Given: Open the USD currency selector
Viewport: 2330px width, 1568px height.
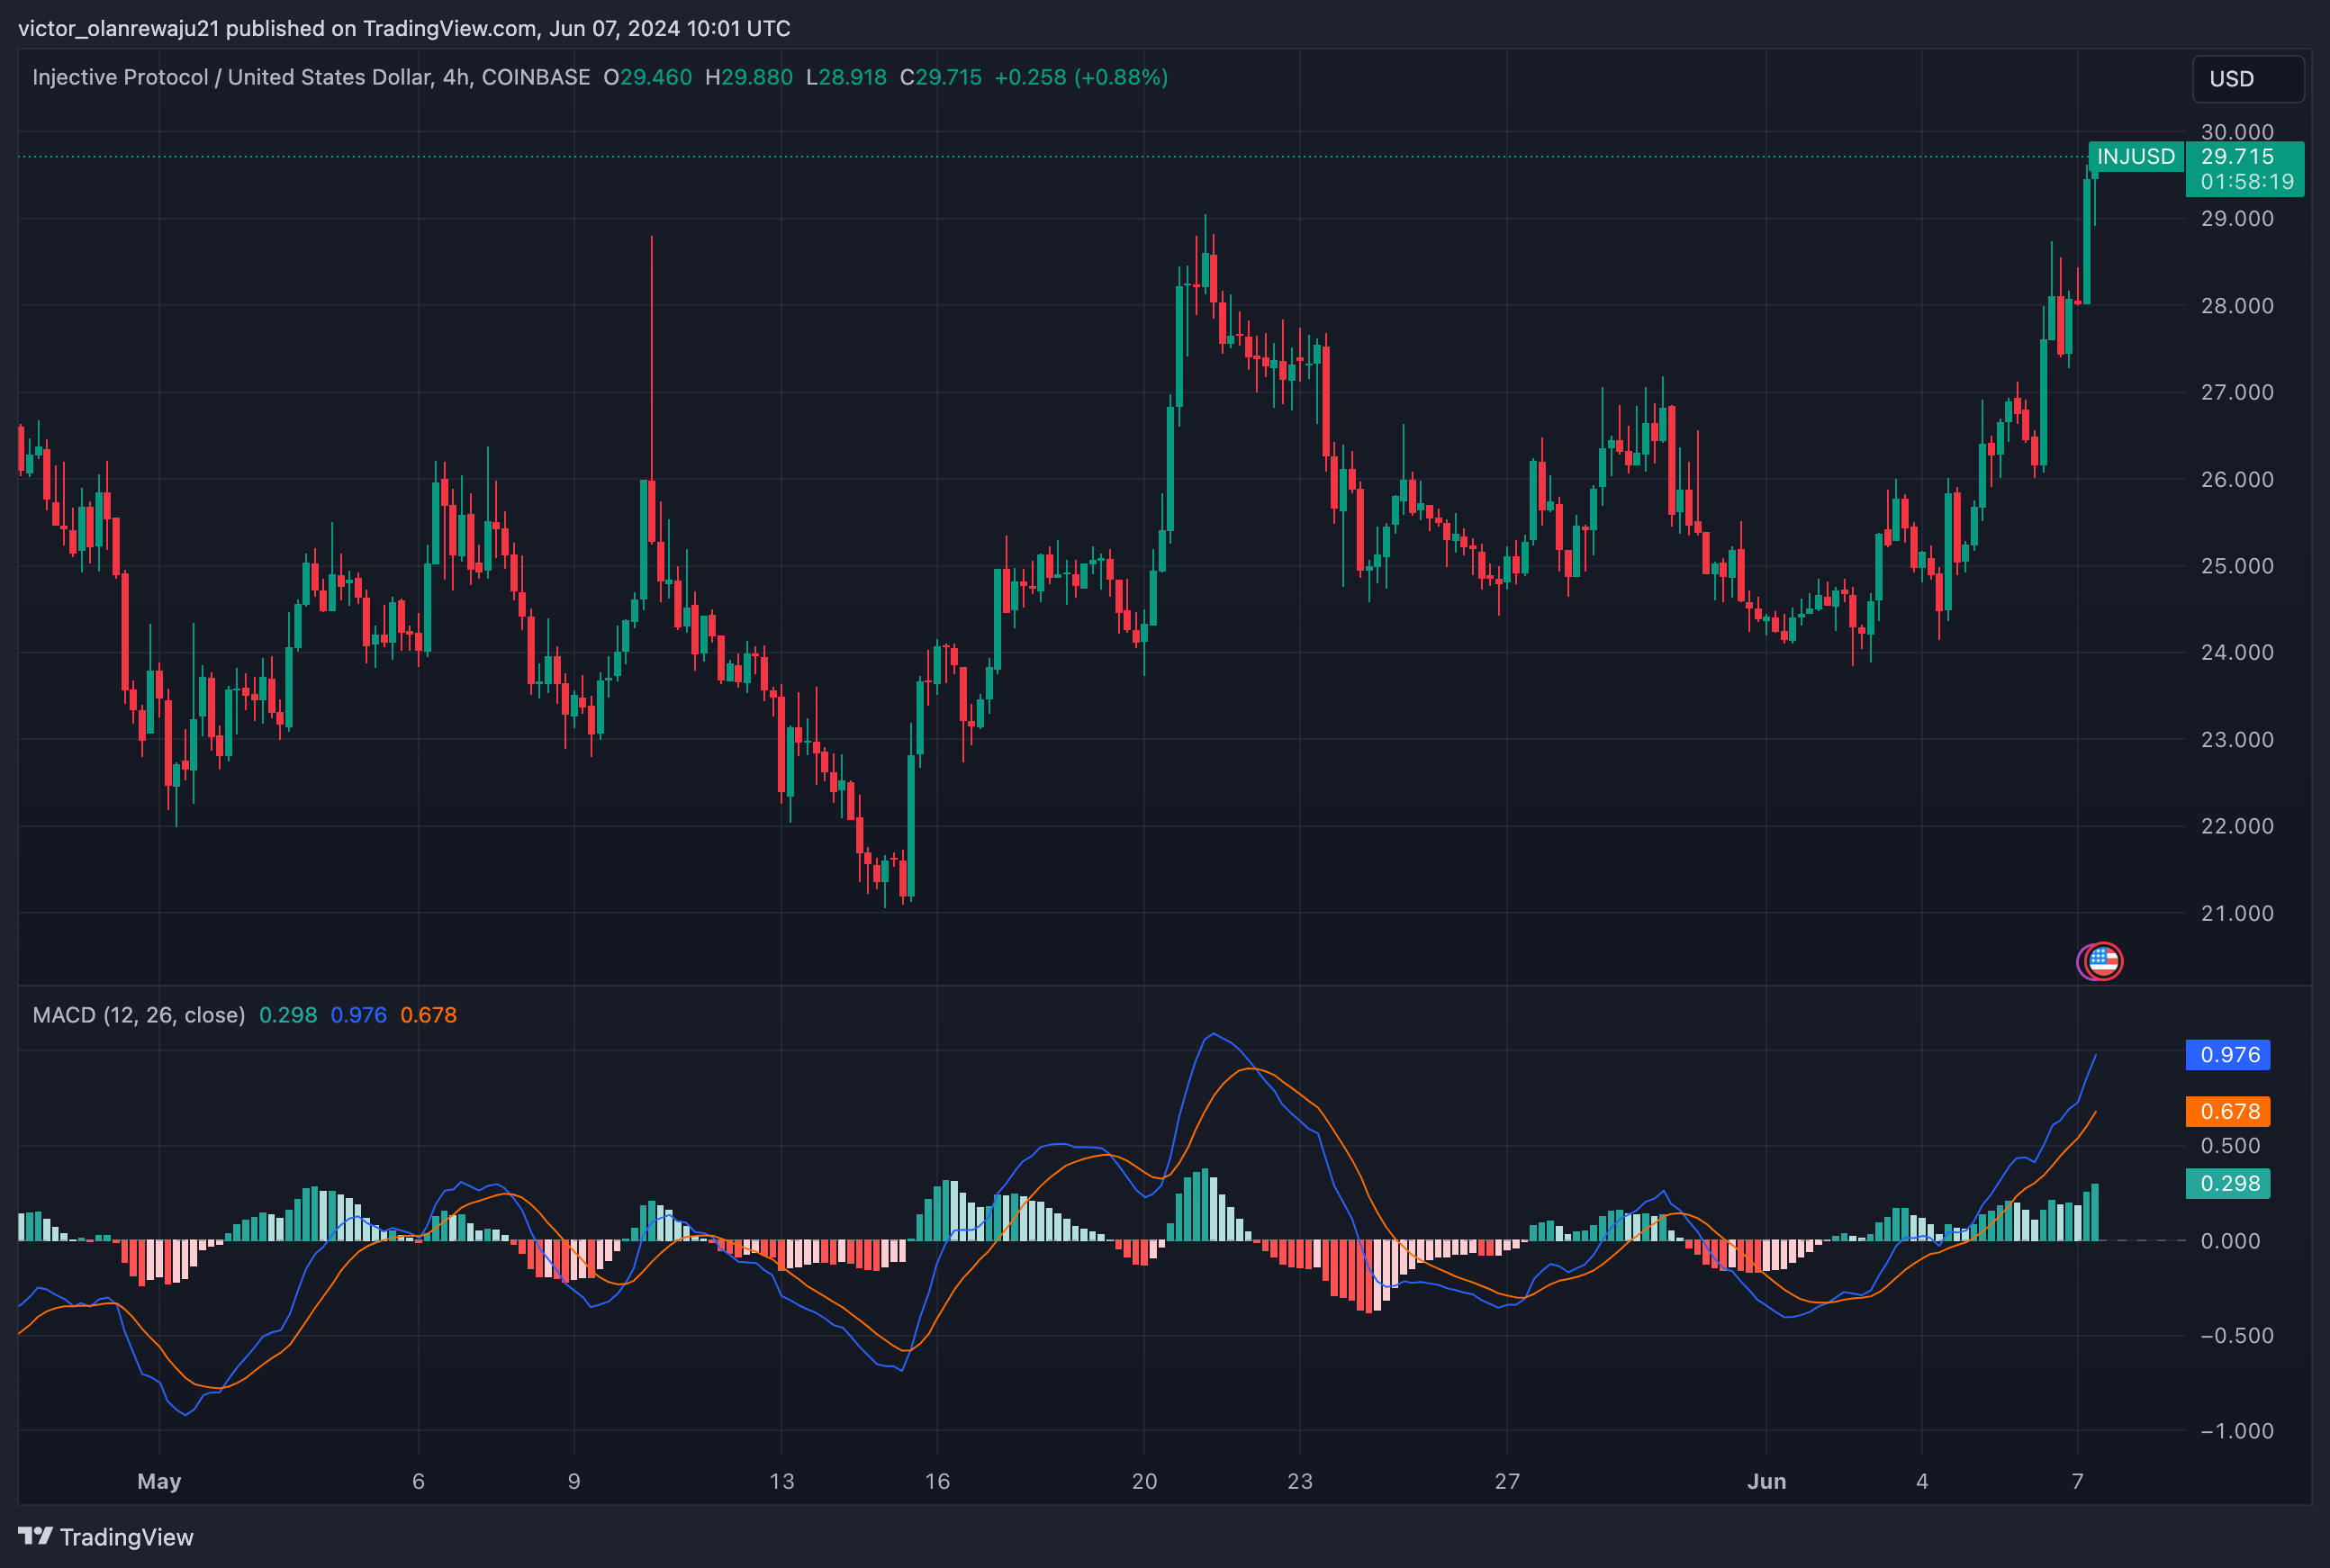Looking at the screenshot, I should coord(2247,79).
